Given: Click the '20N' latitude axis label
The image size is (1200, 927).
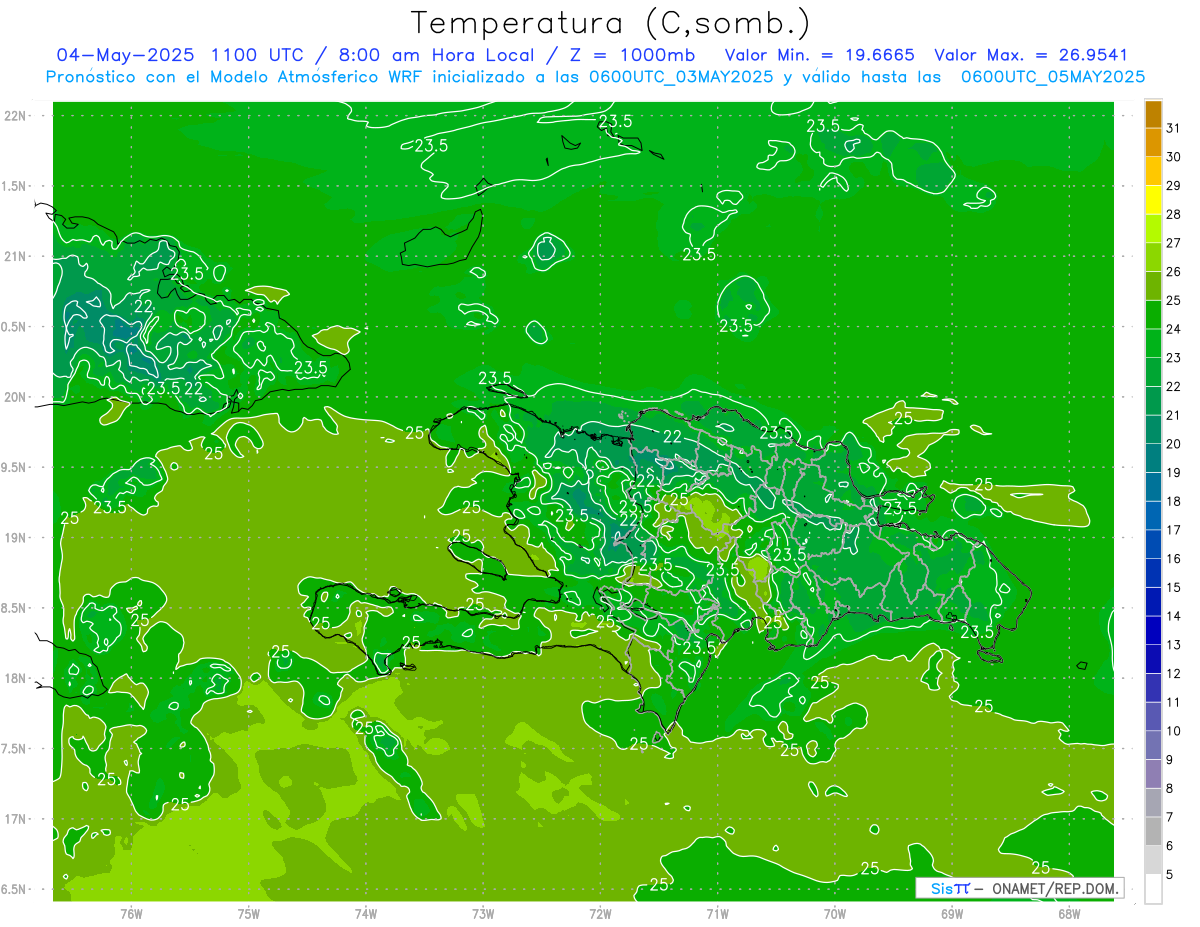Looking at the screenshot, I should pos(15,397).
